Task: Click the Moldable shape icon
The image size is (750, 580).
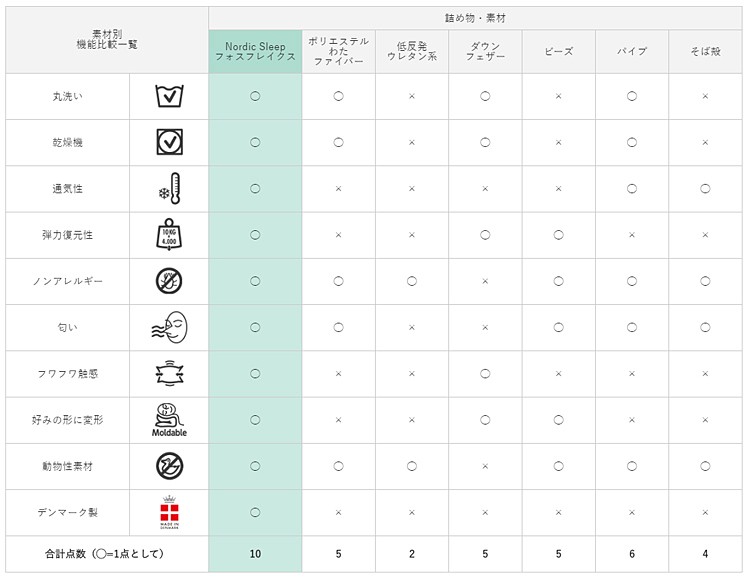Action: click(x=169, y=420)
